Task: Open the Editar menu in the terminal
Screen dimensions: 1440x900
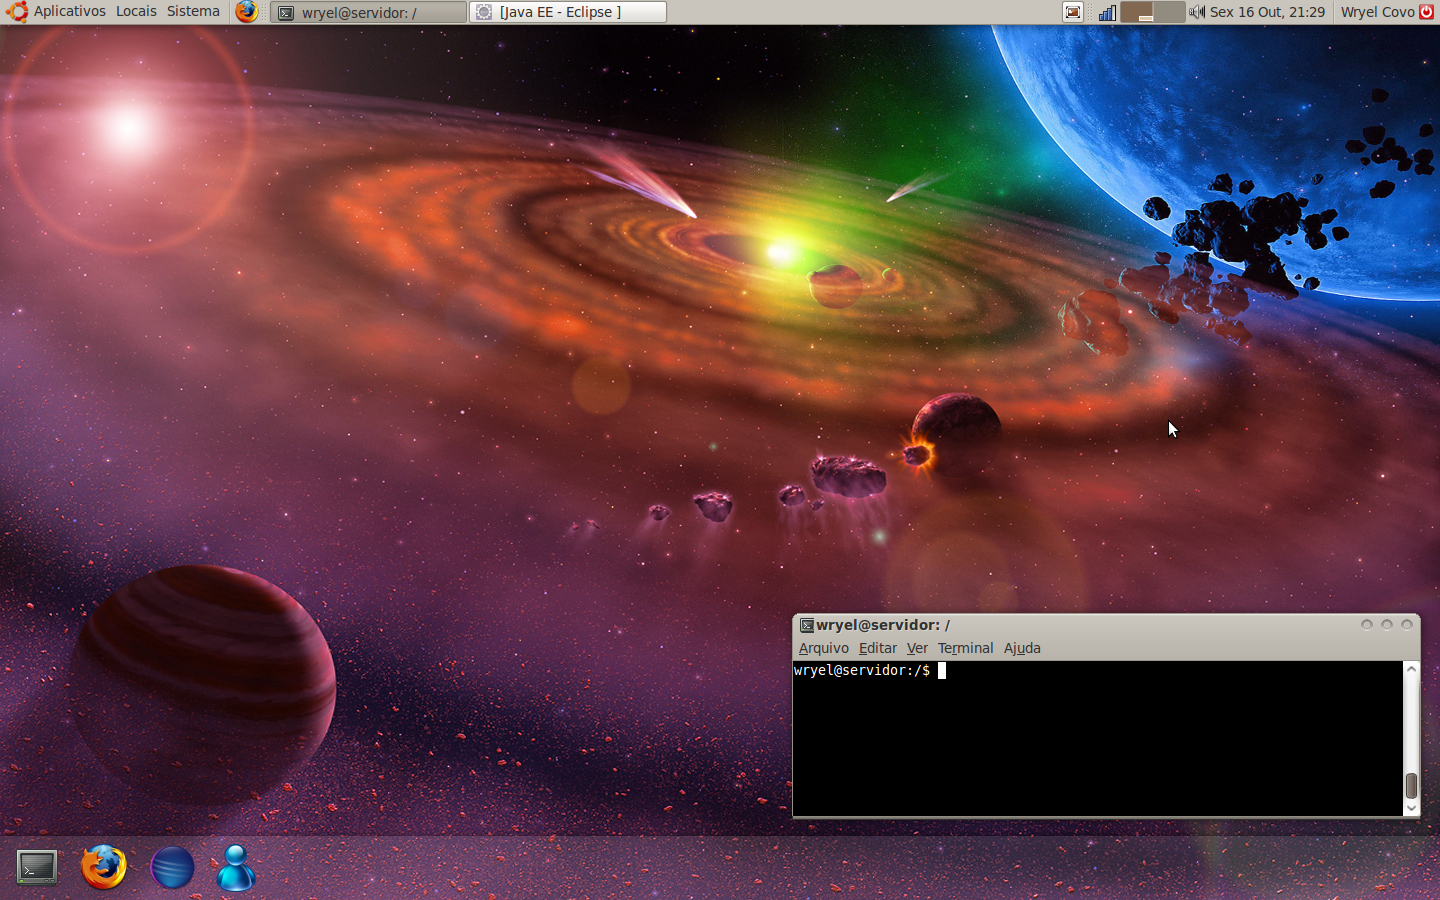Action: click(877, 648)
